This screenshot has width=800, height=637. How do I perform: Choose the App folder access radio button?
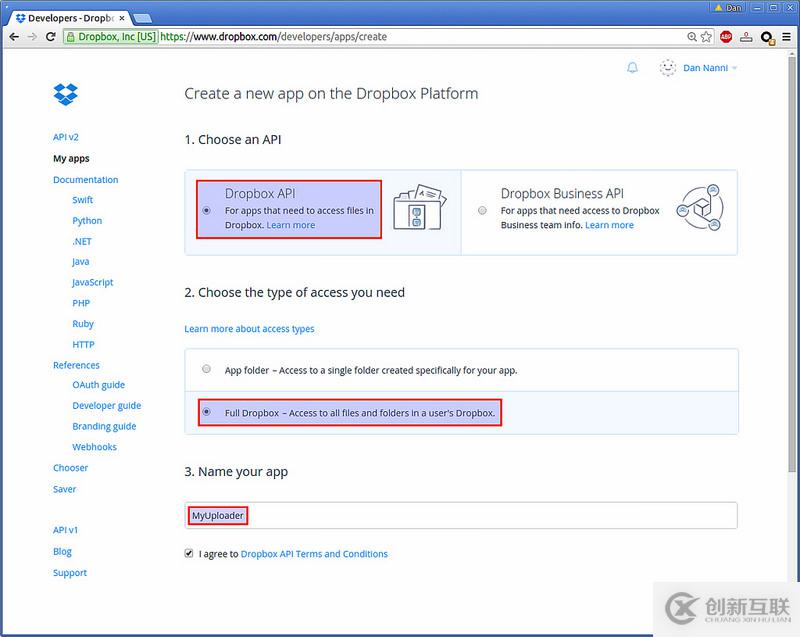206,369
